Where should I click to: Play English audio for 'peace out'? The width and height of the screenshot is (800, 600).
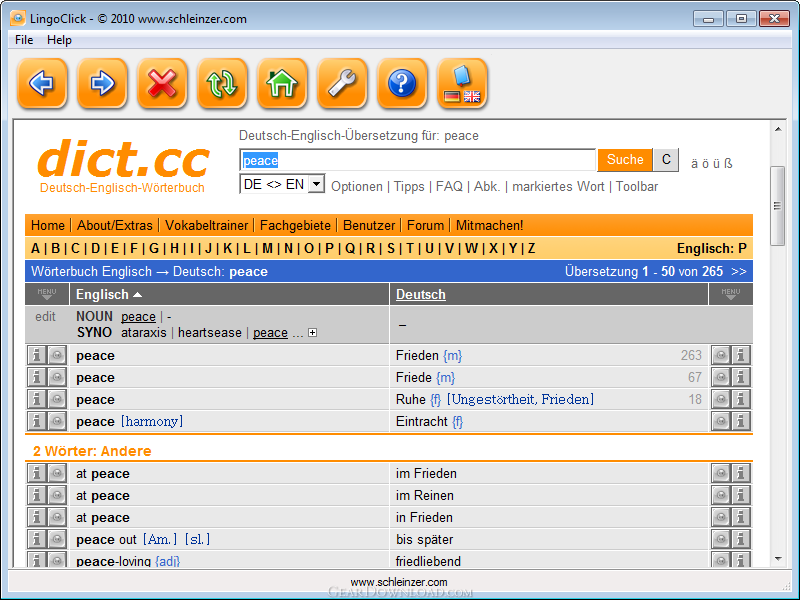click(x=57, y=539)
